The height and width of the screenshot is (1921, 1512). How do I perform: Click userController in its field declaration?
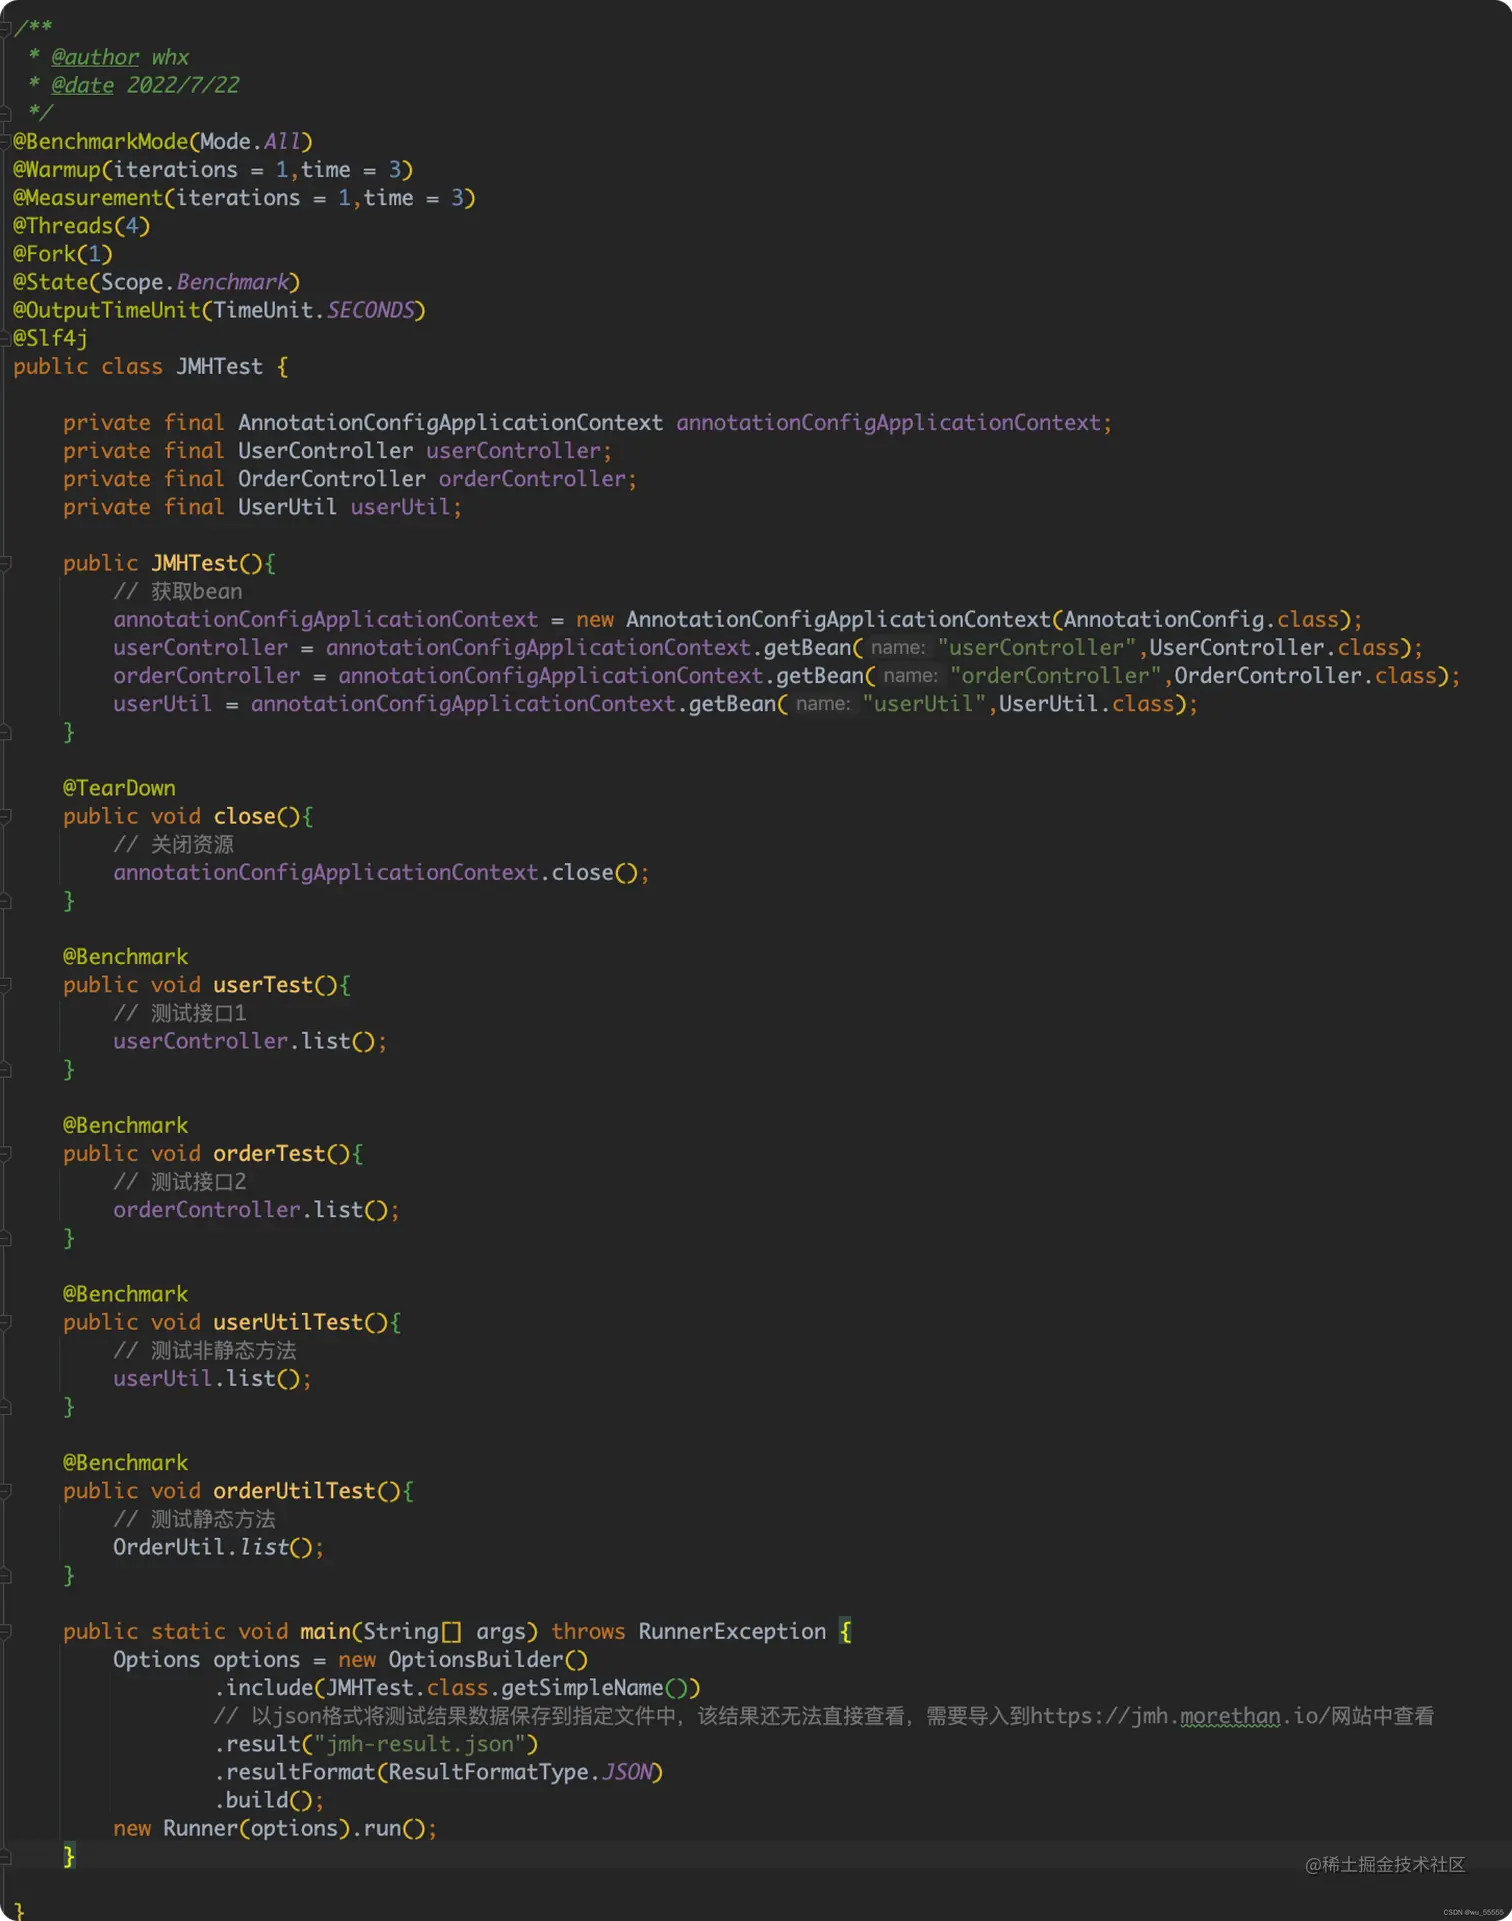[x=513, y=450]
